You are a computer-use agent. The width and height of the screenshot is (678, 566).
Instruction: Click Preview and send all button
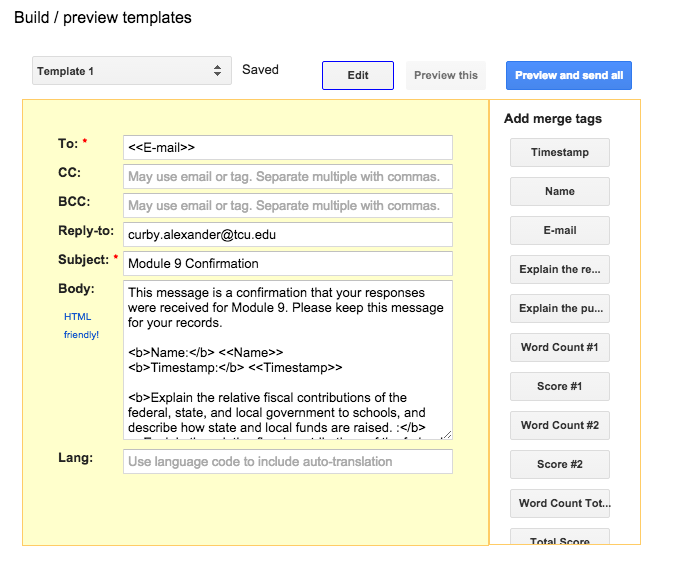569,75
